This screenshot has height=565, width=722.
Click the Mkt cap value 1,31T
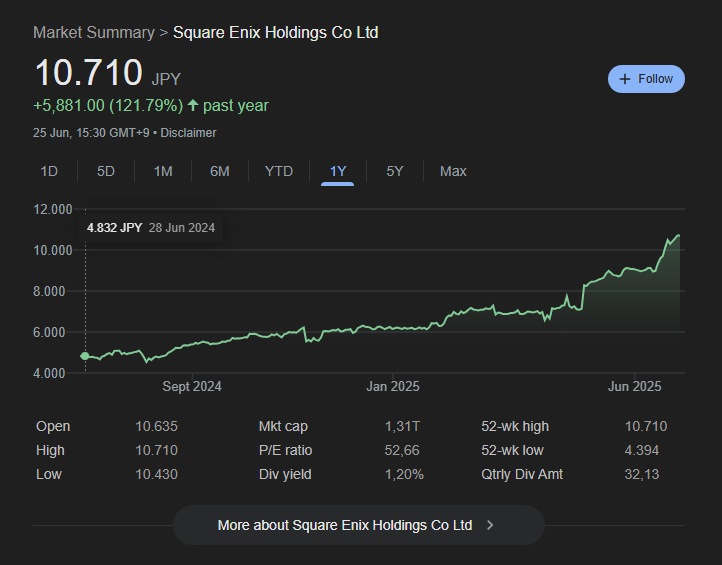coord(402,426)
